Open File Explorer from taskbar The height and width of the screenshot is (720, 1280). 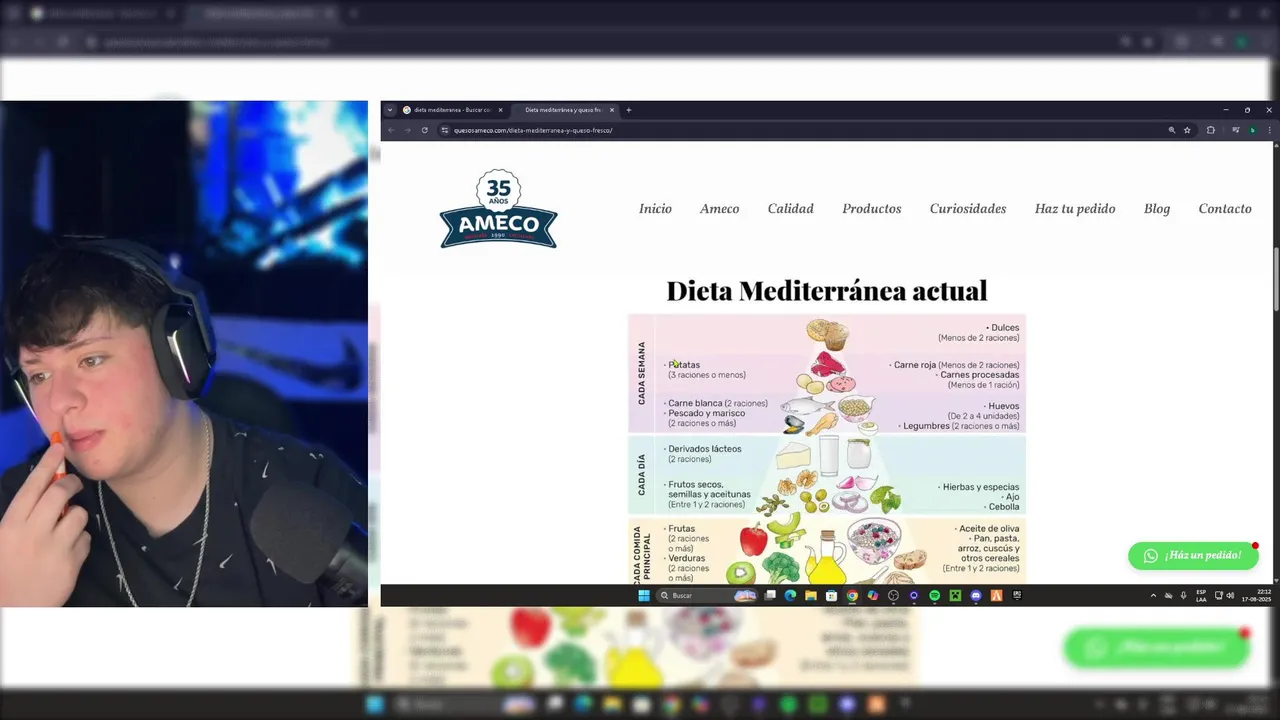811,595
